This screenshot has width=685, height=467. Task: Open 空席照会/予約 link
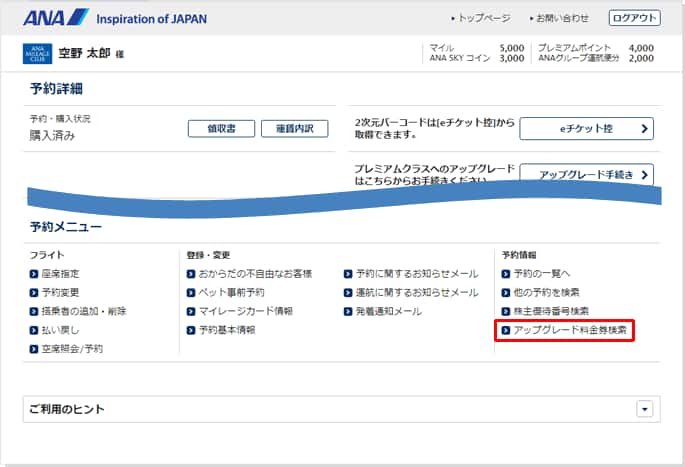point(72,349)
